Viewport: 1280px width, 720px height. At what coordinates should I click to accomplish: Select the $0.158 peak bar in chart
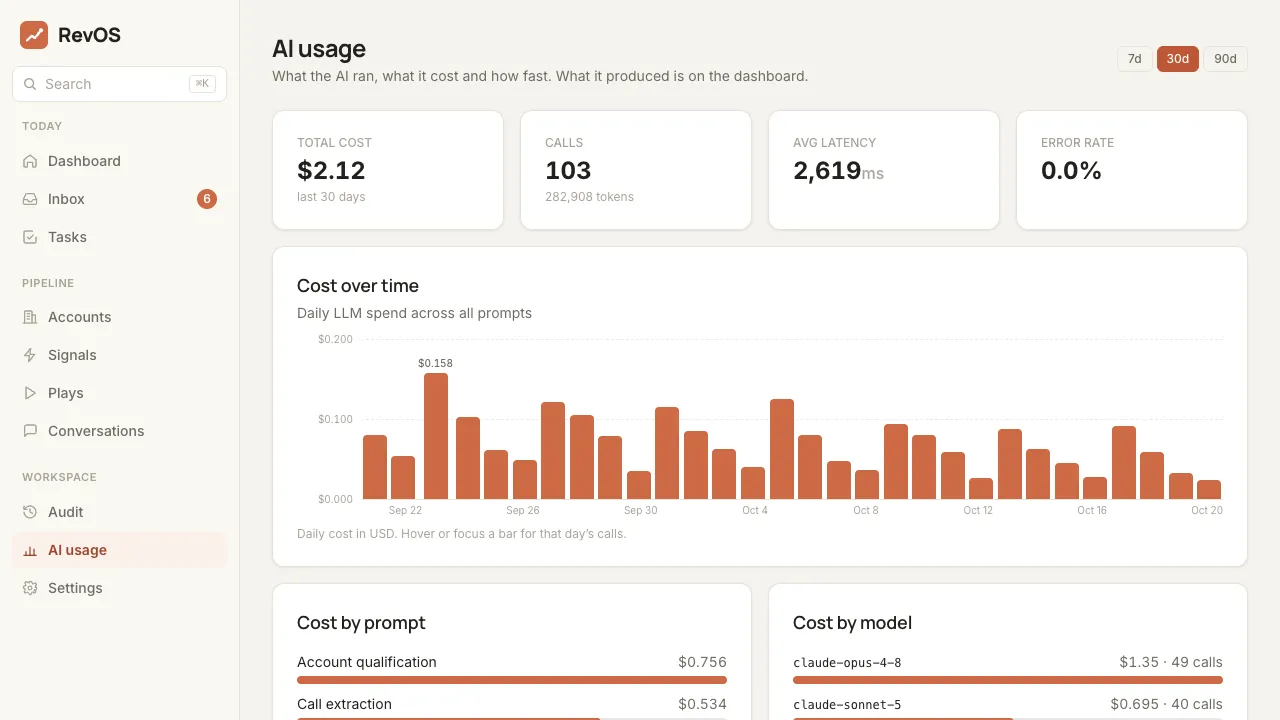point(435,436)
